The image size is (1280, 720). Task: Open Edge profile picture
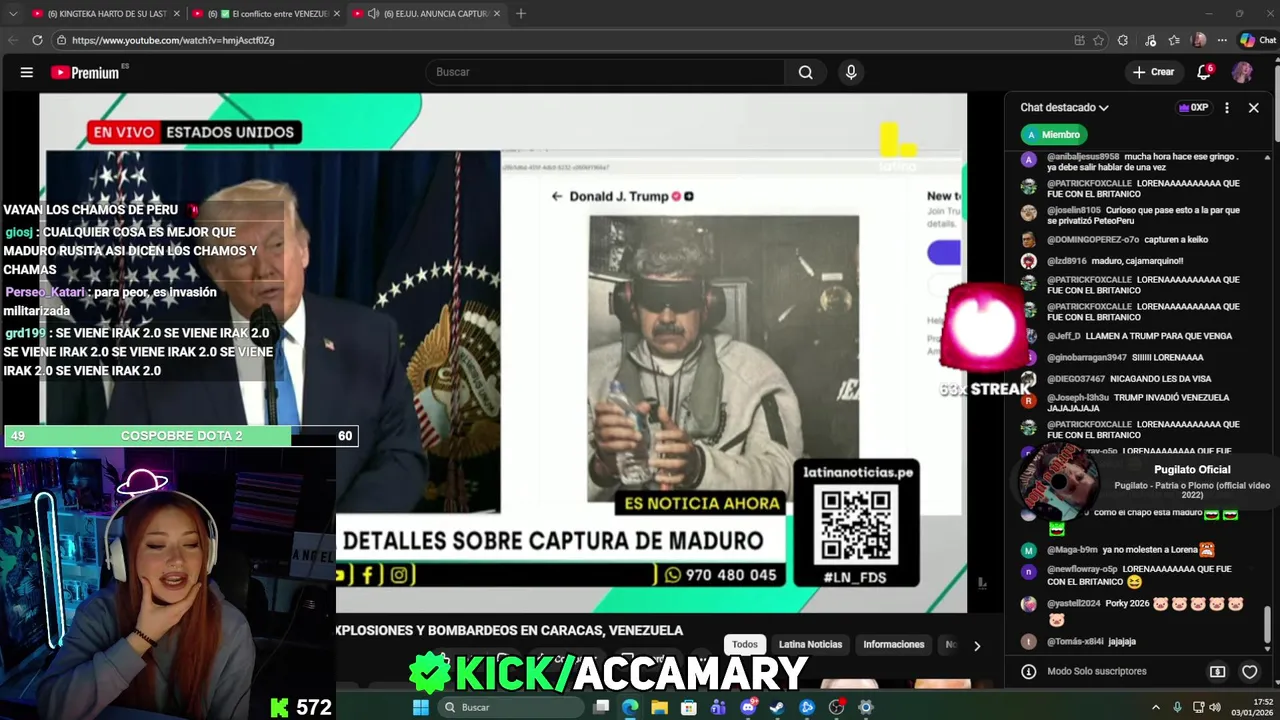point(1199,40)
